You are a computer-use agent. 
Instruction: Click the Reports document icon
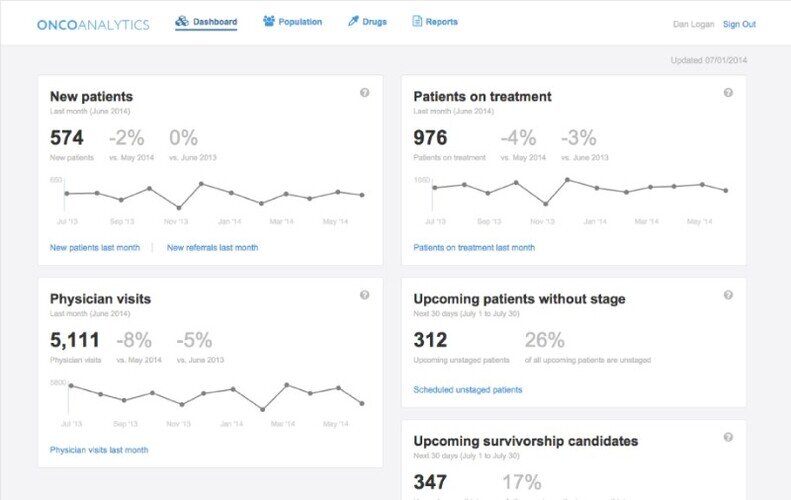[x=417, y=21]
